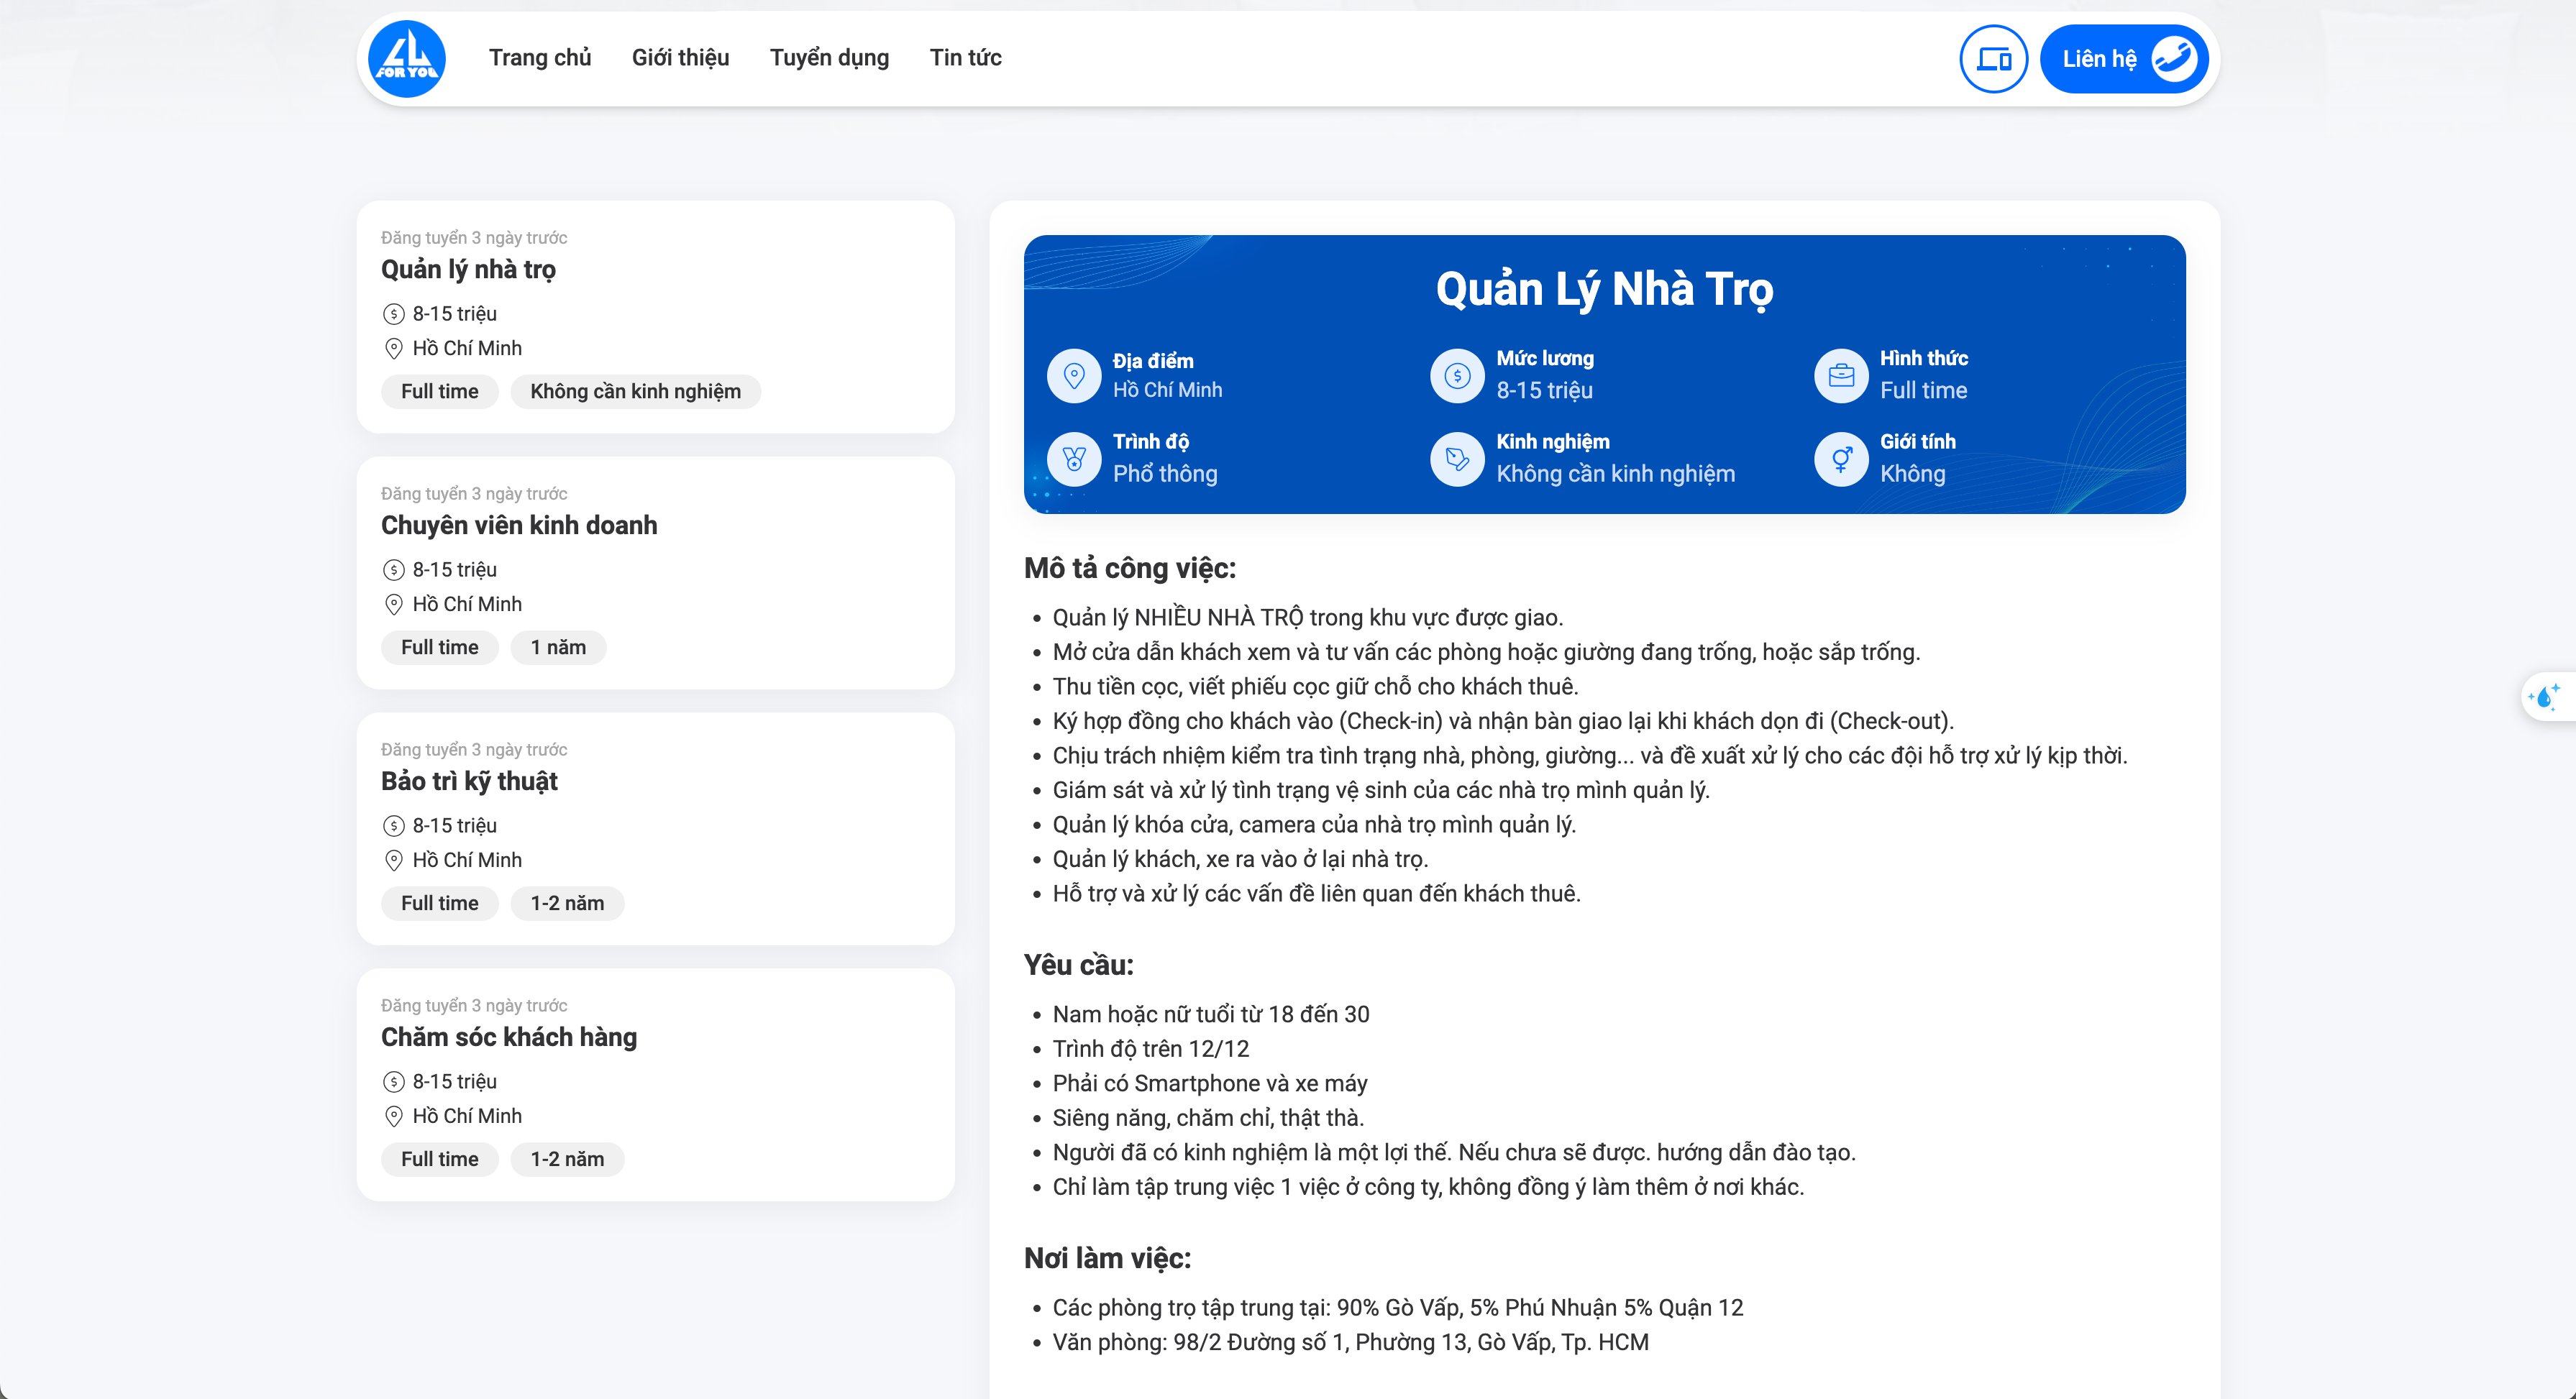Screen dimensions: 2576x1399
Task: Open the Quản lý nhà trọ job listing
Action: [468, 269]
